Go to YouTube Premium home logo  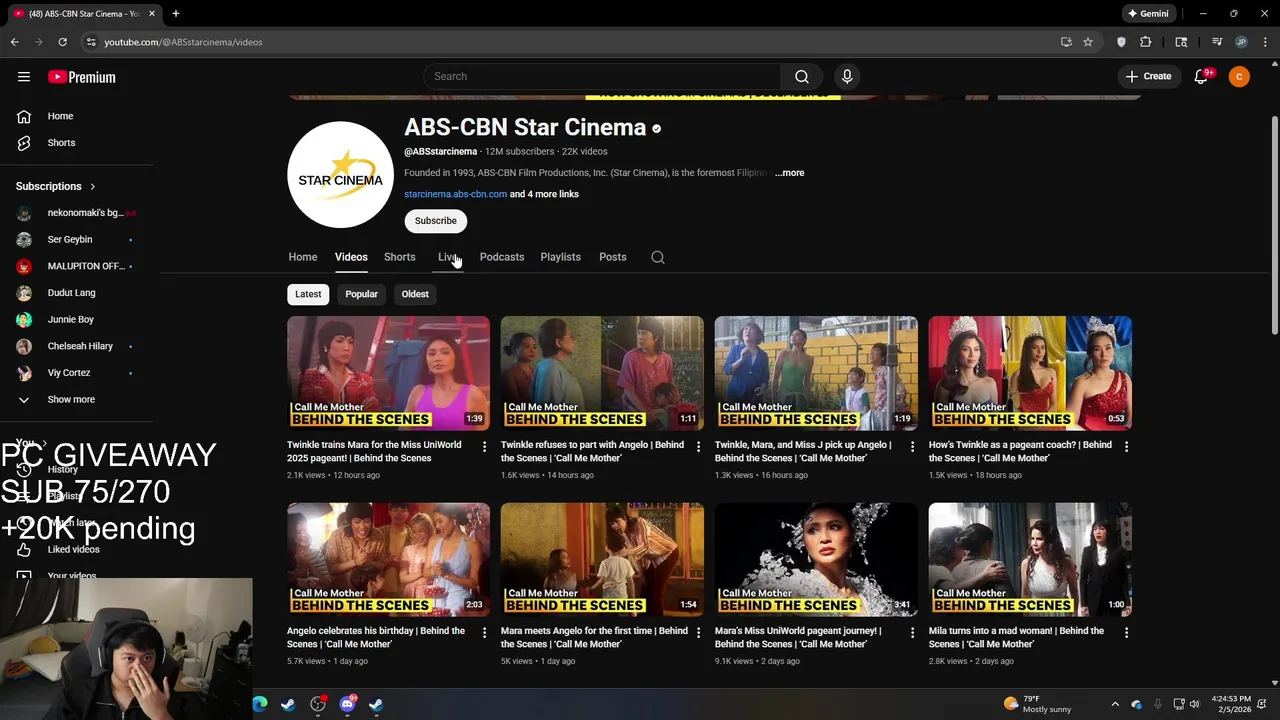pos(82,77)
